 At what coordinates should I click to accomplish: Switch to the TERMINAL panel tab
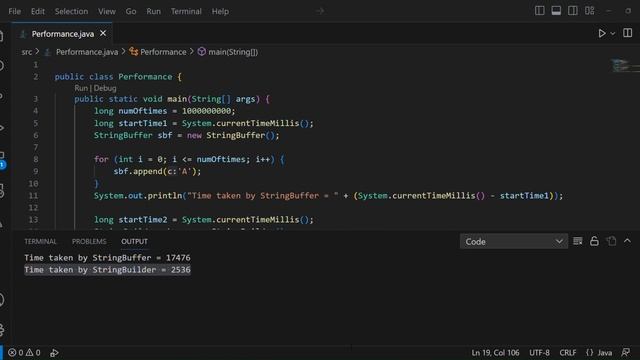coord(40,242)
